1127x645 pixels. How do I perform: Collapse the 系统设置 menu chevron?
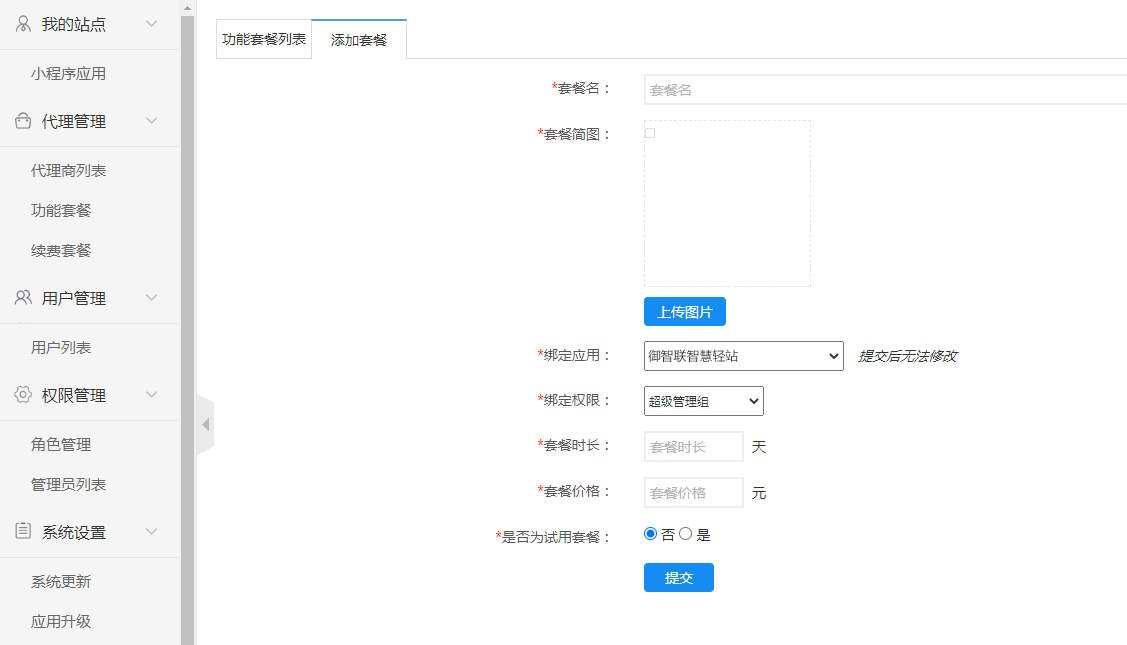coord(152,532)
